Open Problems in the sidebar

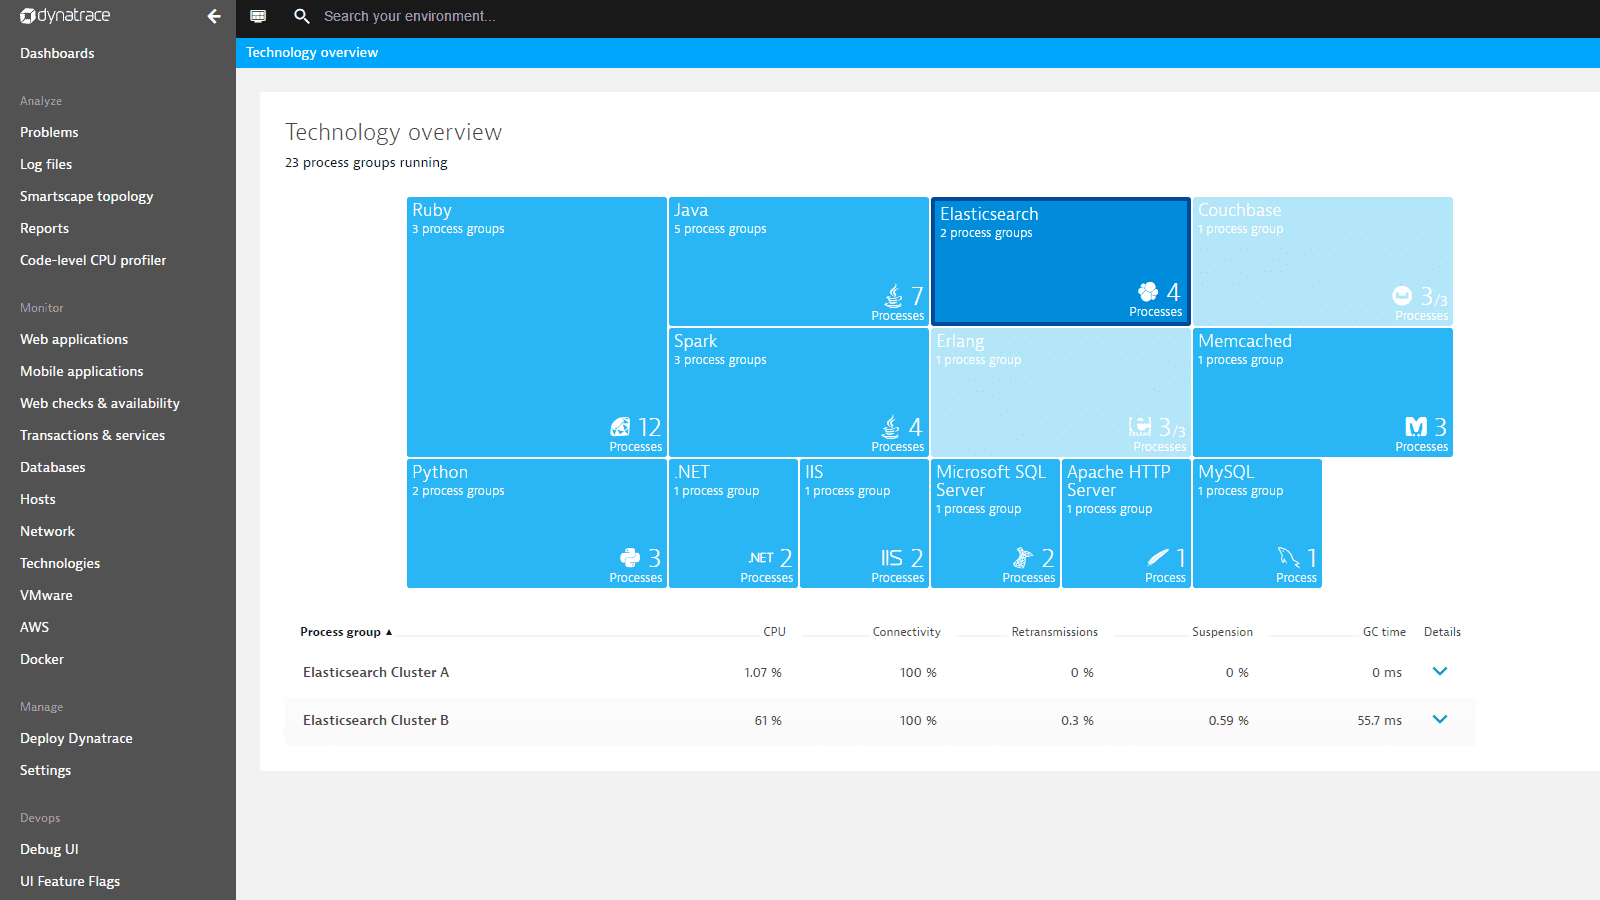[49, 132]
